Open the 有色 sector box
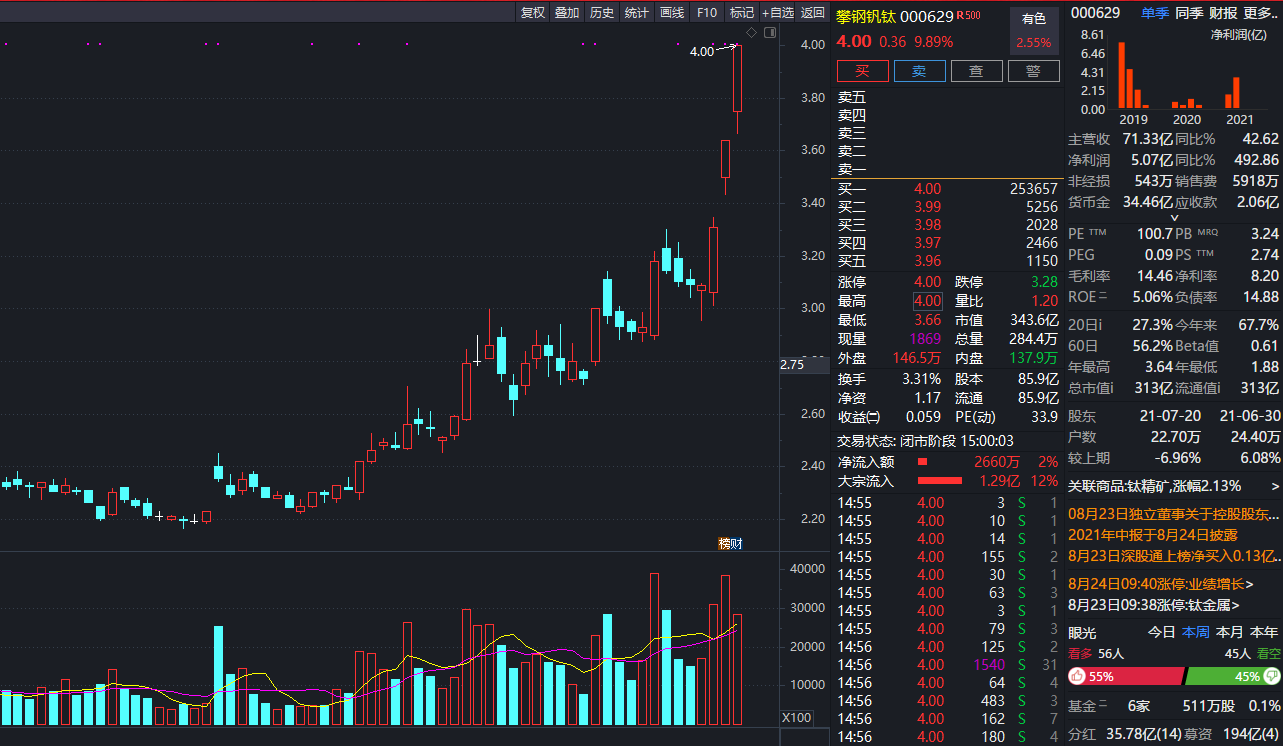1283x746 pixels. pos(1034,30)
